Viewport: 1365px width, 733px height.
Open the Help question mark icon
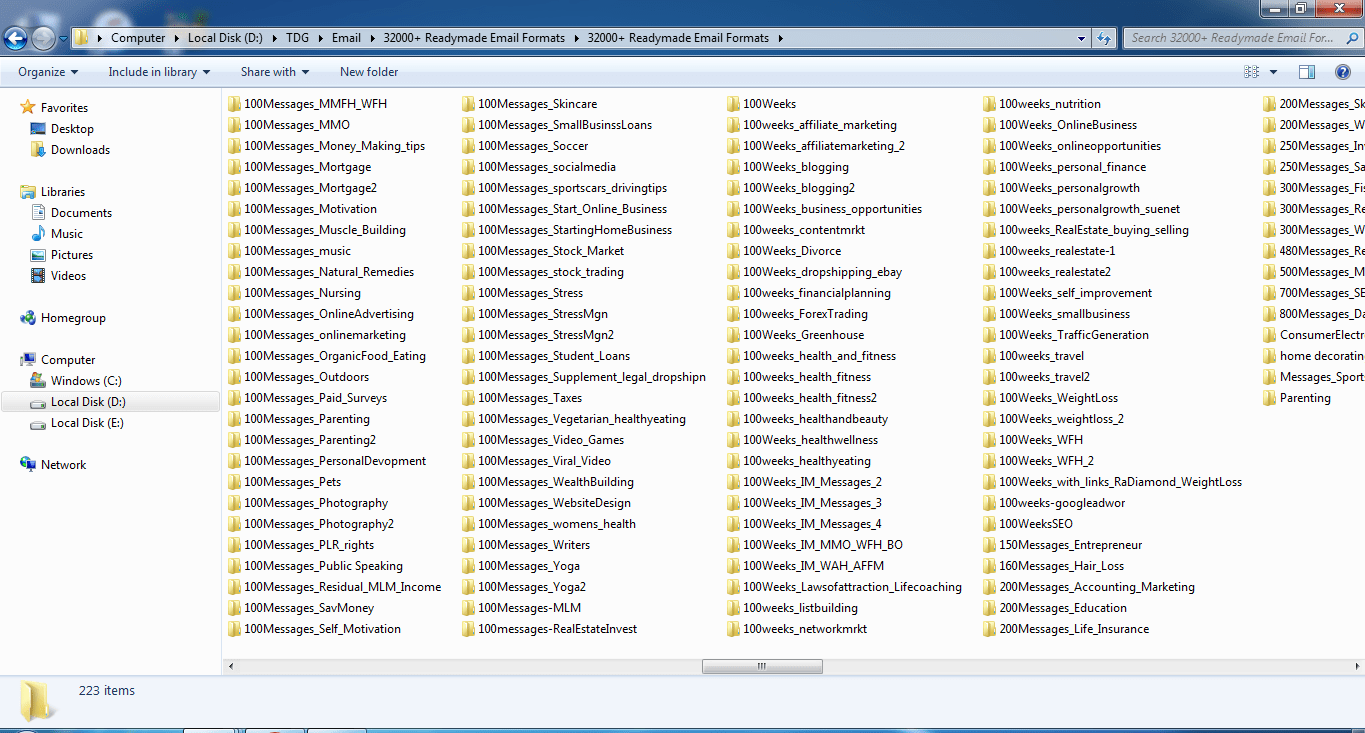click(1342, 72)
